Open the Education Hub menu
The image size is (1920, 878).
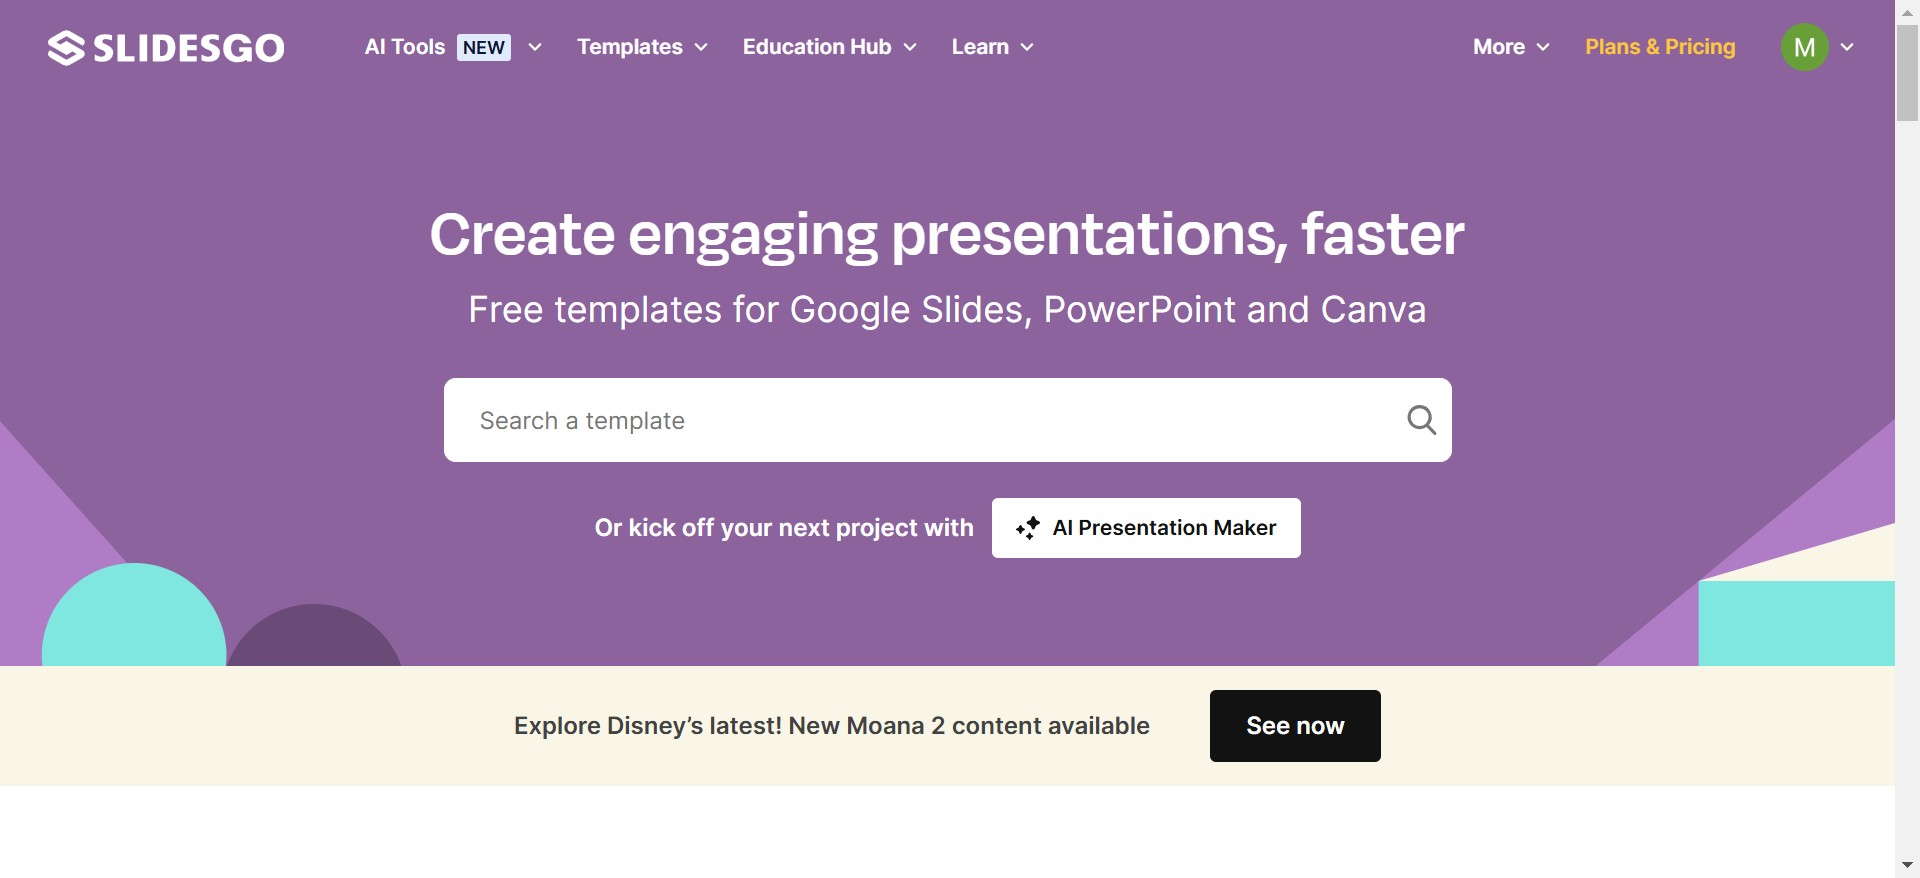point(817,47)
